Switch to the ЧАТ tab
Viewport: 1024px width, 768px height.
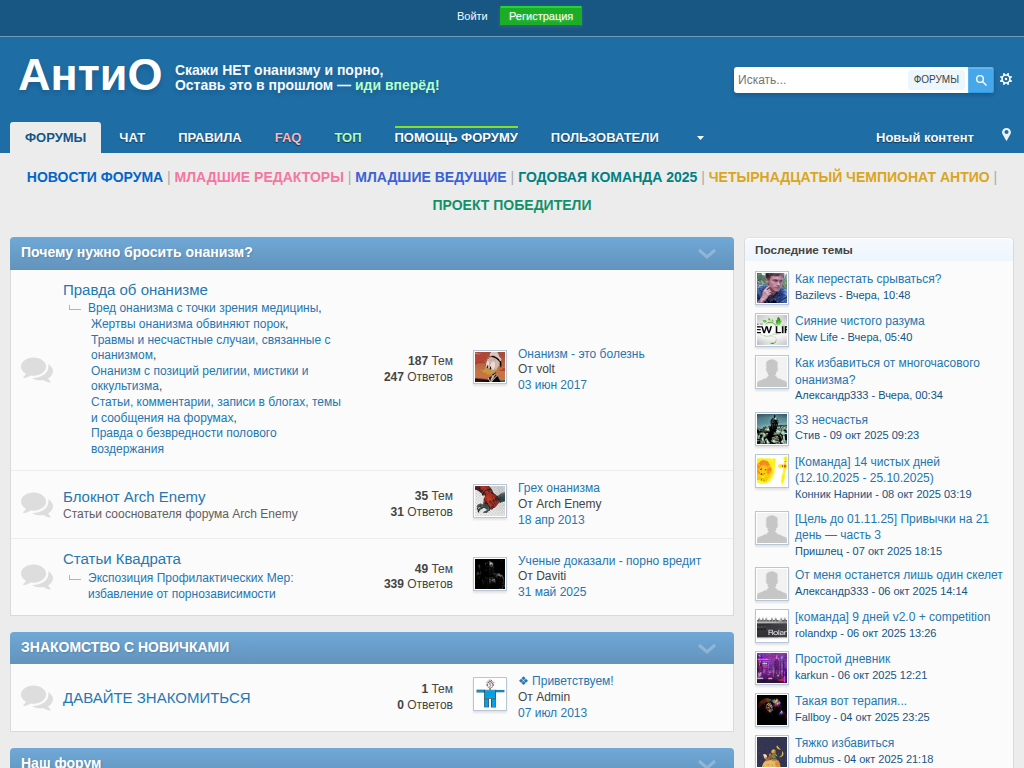[132, 138]
